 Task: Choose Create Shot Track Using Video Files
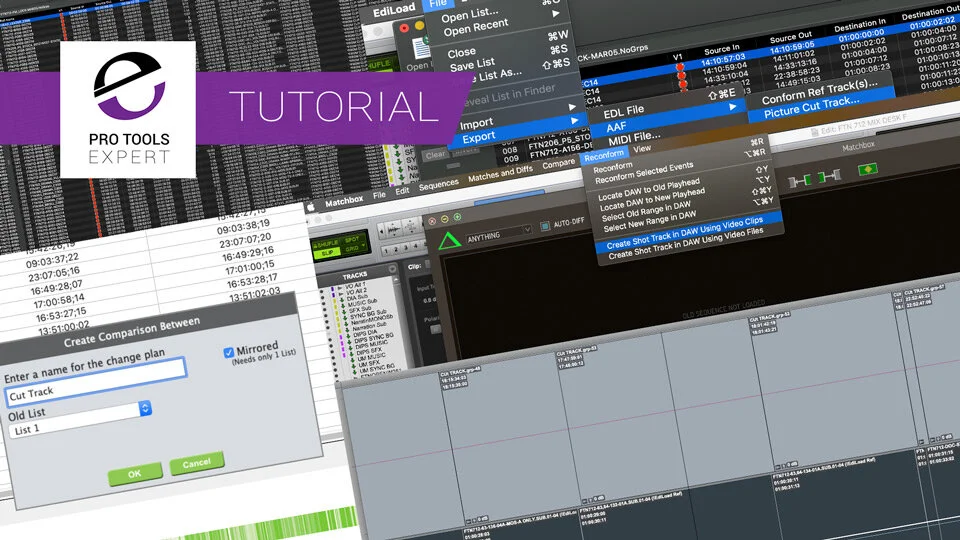[x=686, y=243]
